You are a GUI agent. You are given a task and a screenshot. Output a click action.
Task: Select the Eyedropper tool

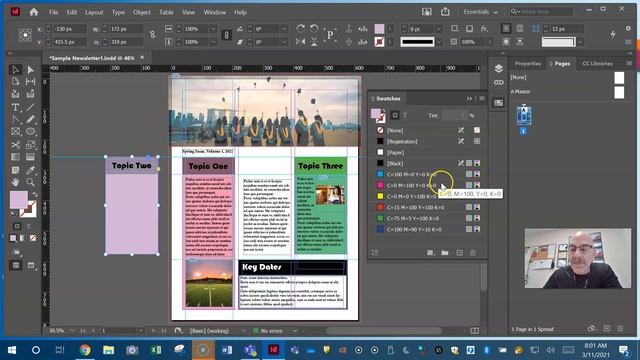[x=31, y=170]
